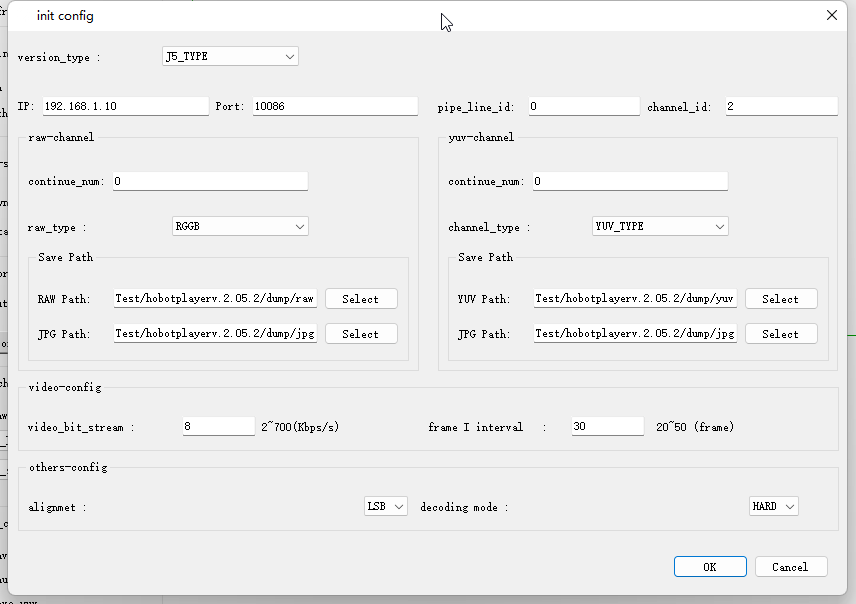Open the decoding mode HARD dropdown
Screen dimensions: 856x604
[774, 507]
